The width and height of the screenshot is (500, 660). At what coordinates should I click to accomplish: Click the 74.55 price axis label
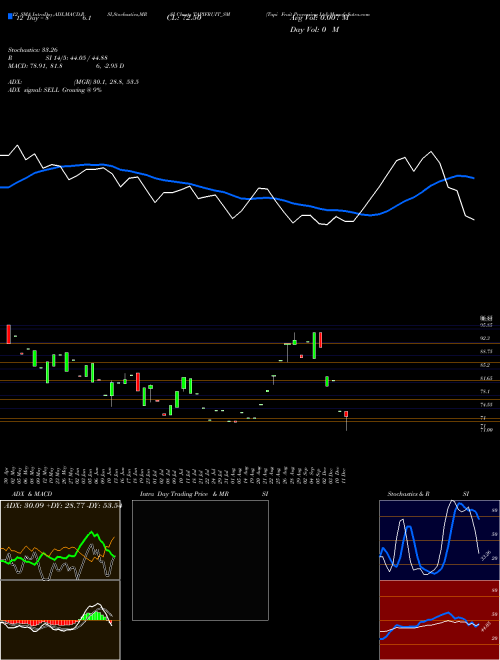click(x=487, y=405)
